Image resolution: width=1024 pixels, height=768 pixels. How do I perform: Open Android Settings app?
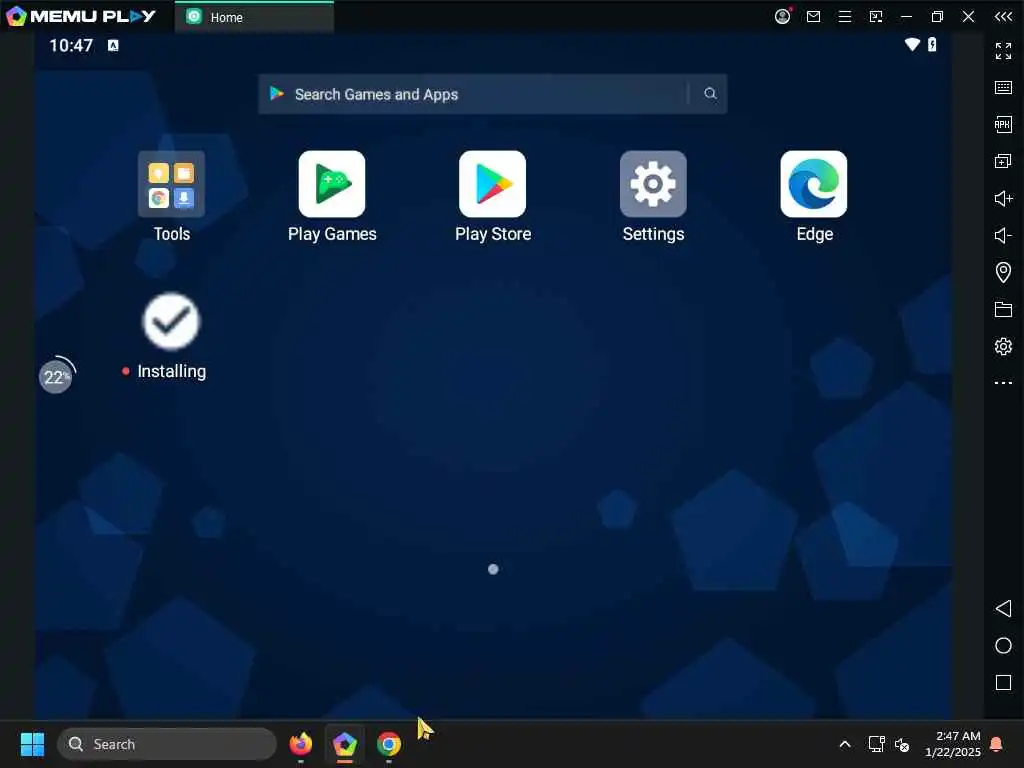pyautogui.click(x=653, y=184)
